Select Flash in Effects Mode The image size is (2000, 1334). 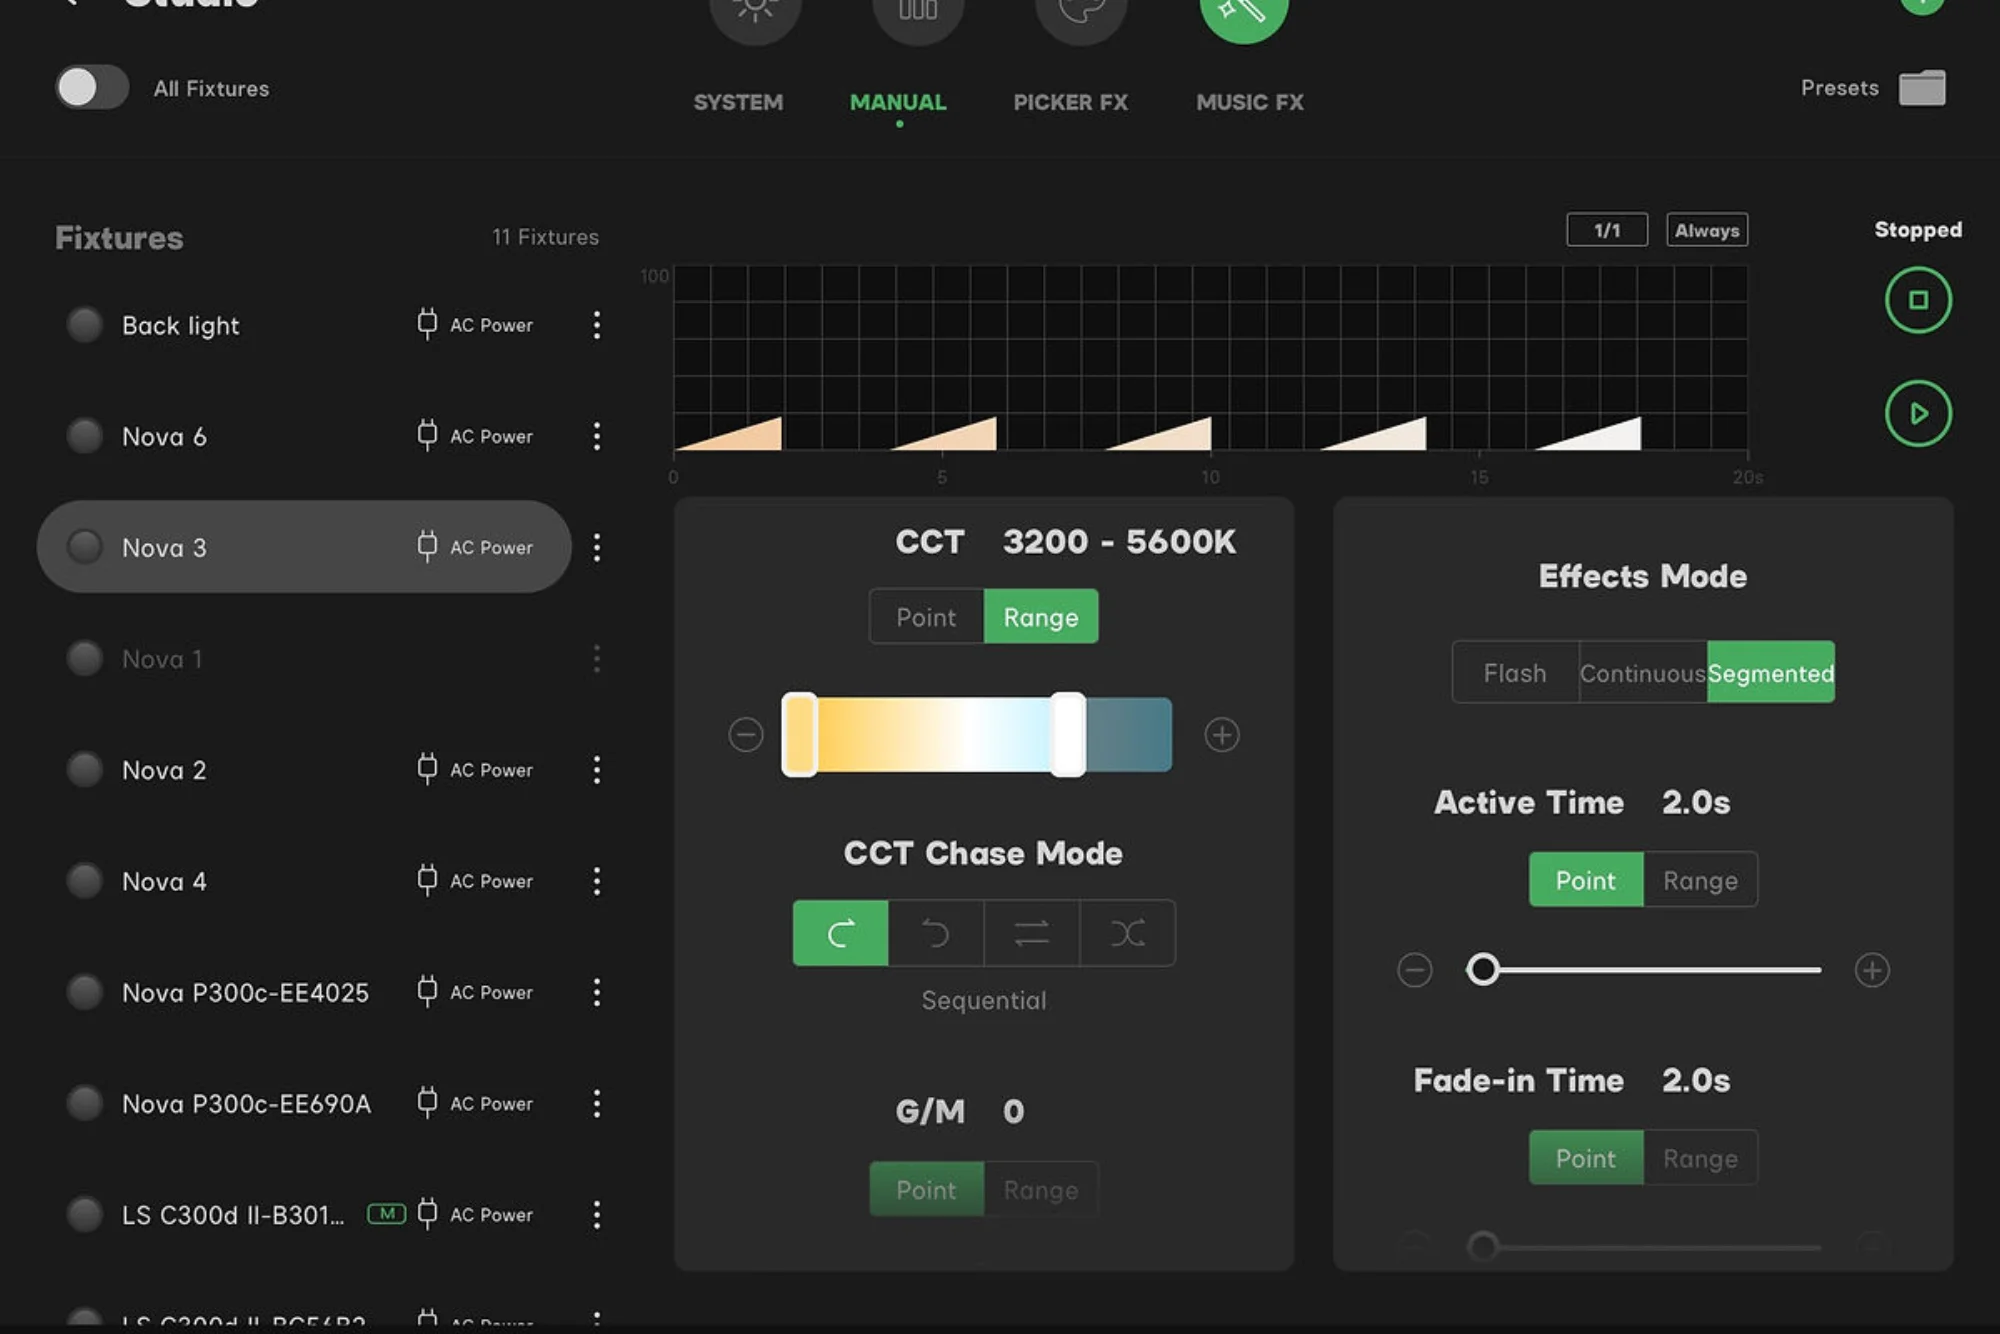(1514, 672)
